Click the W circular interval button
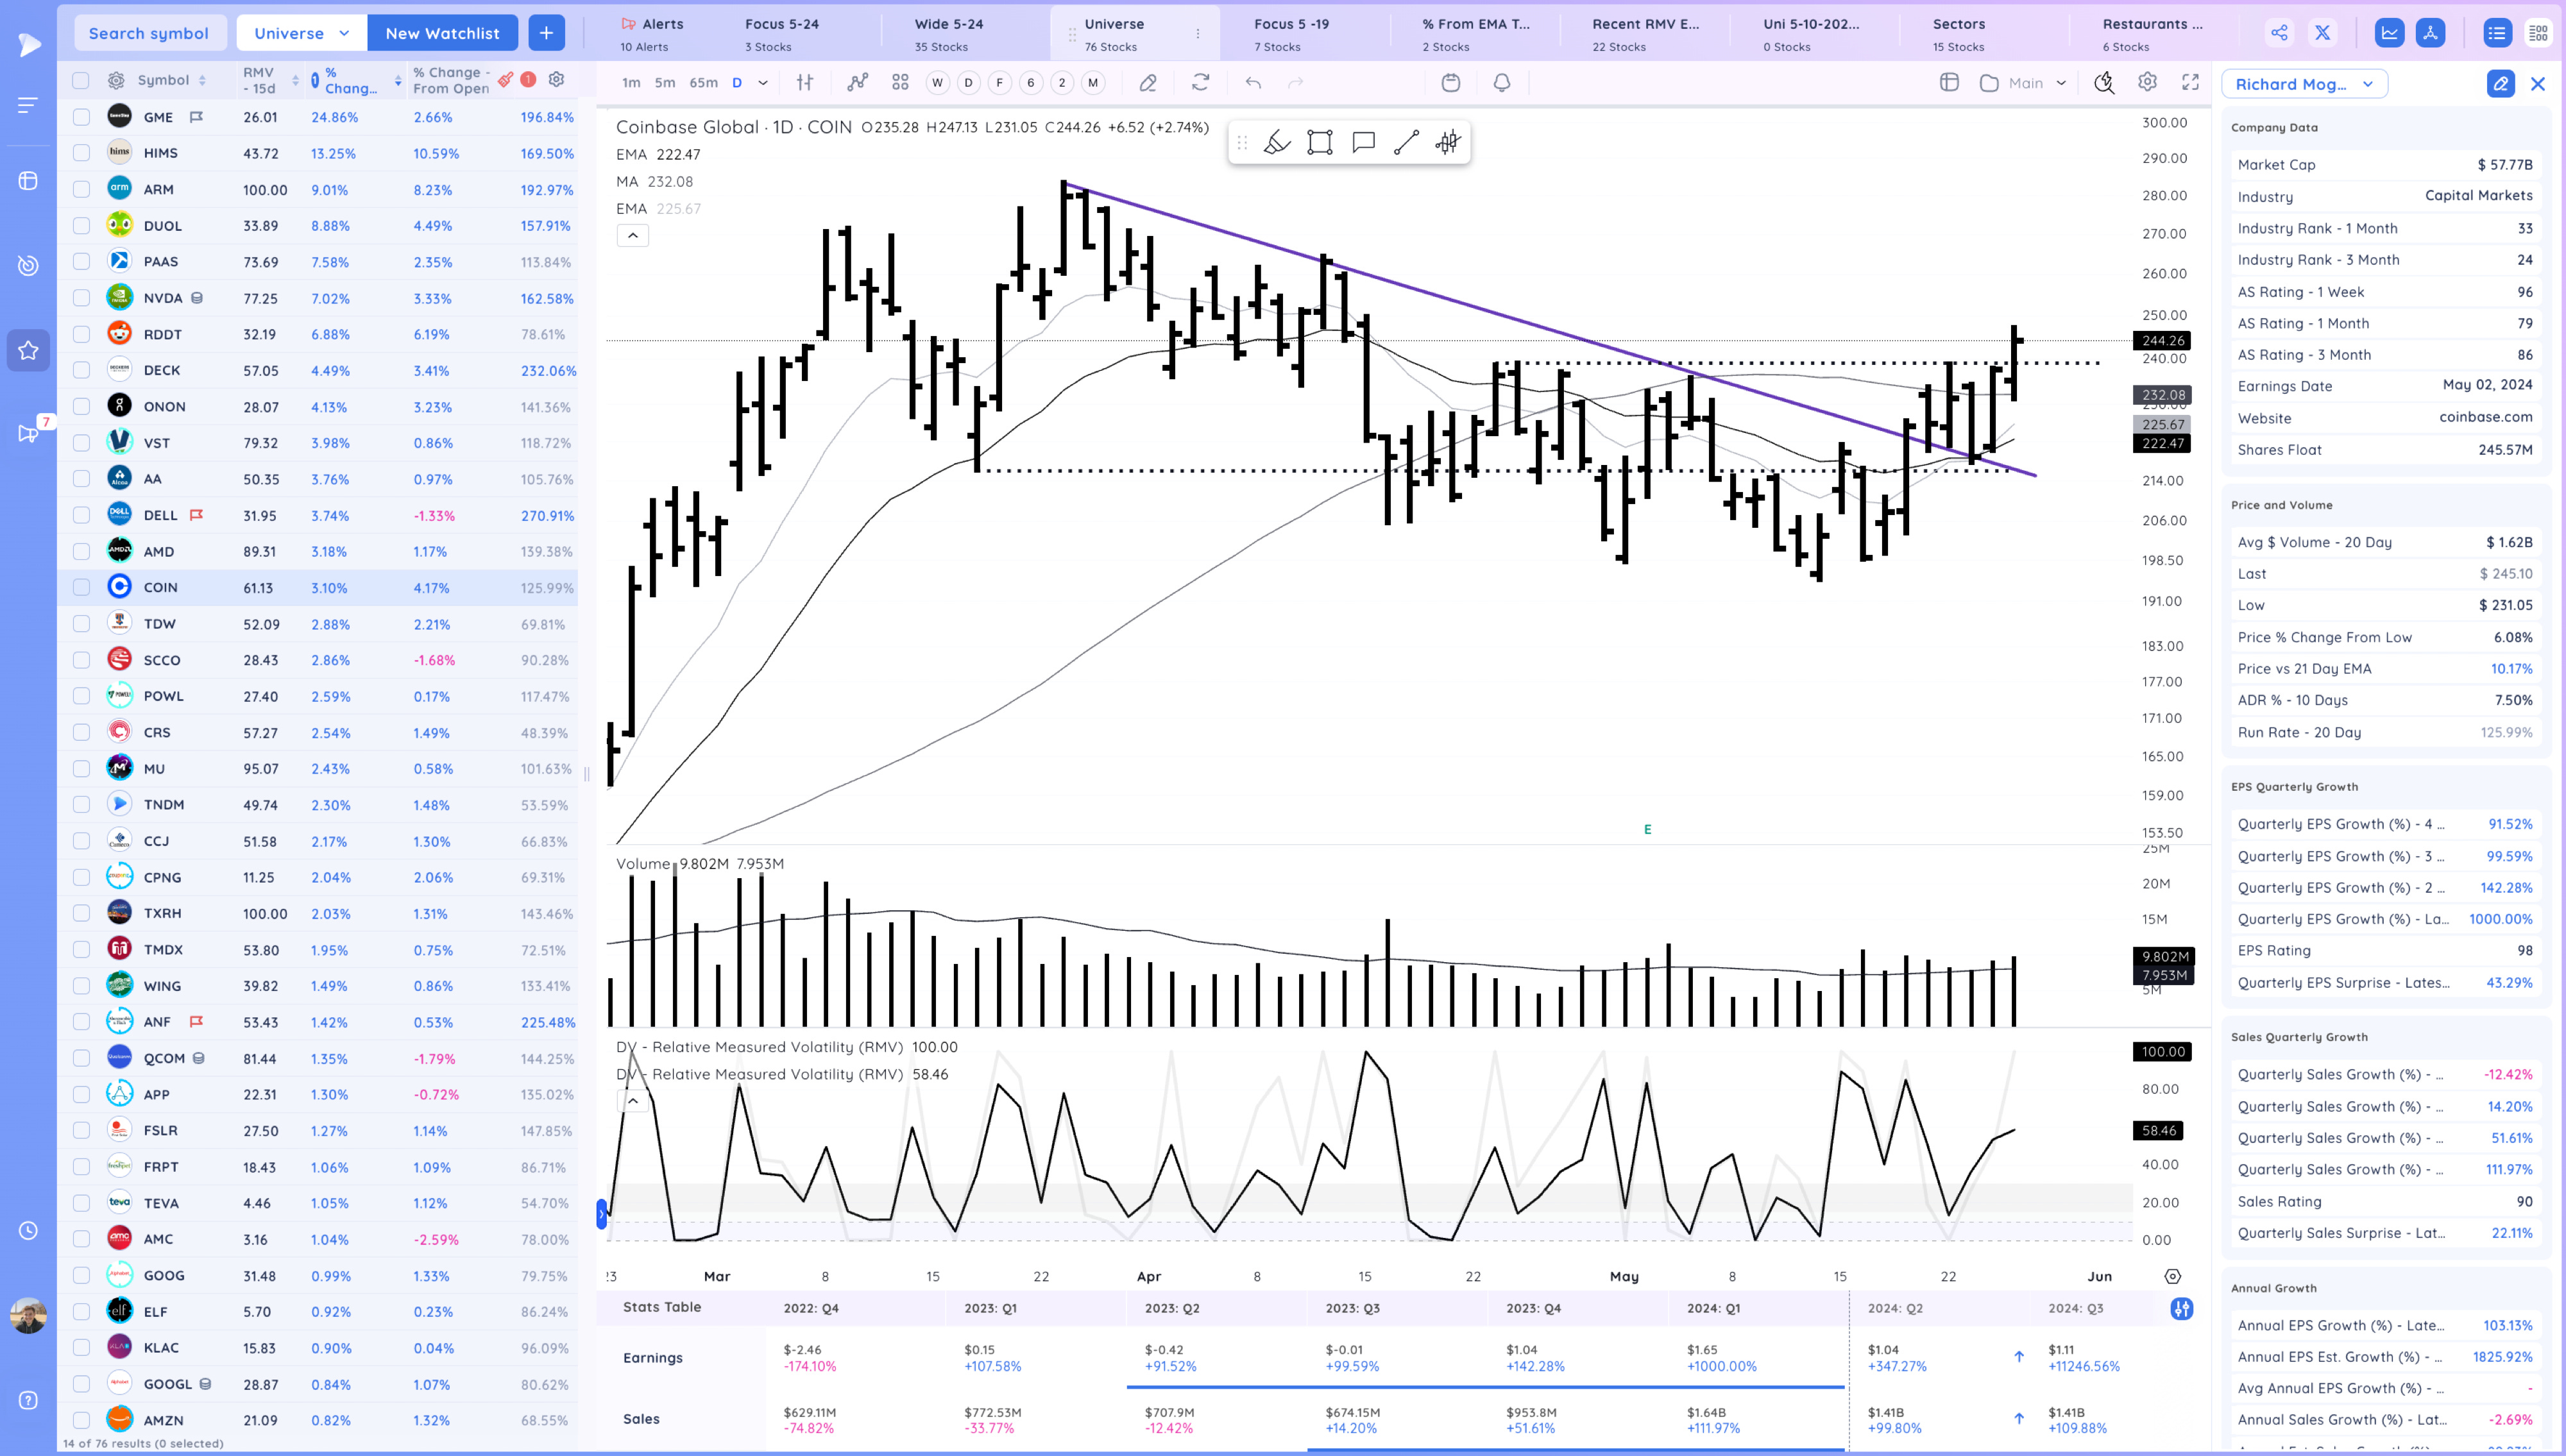 coord(937,83)
